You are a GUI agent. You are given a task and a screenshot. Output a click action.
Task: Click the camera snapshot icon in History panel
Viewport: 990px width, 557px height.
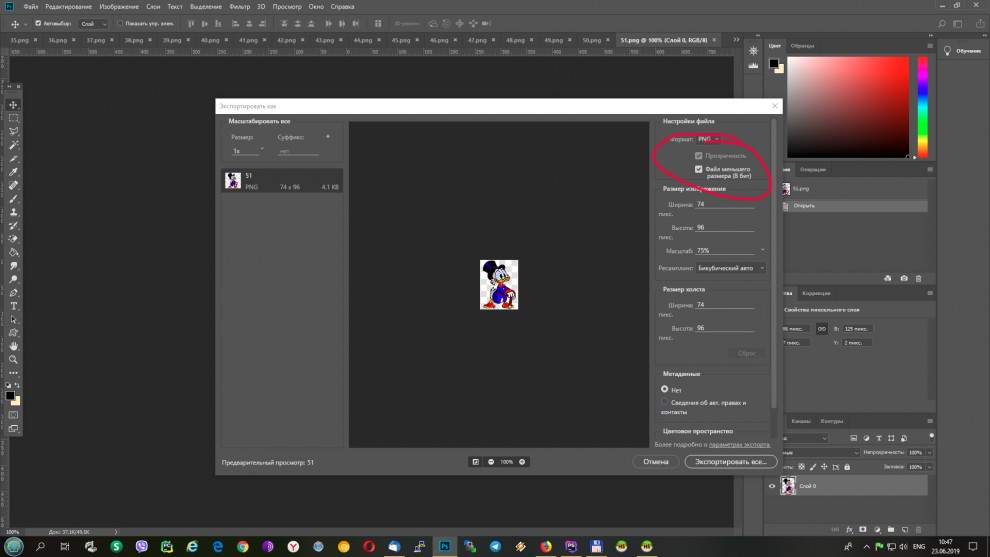click(904, 278)
